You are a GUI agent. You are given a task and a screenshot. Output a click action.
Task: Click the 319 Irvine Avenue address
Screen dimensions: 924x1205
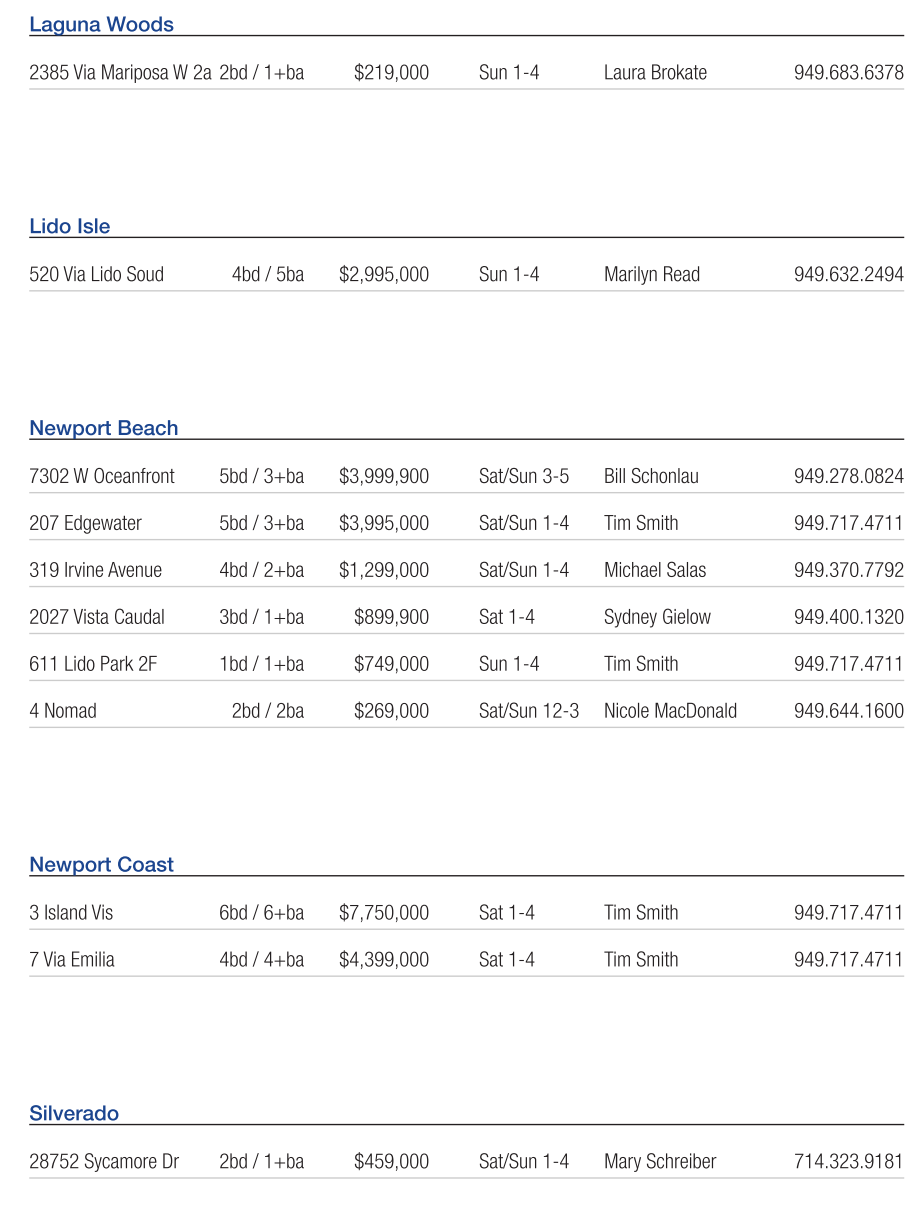pos(95,571)
